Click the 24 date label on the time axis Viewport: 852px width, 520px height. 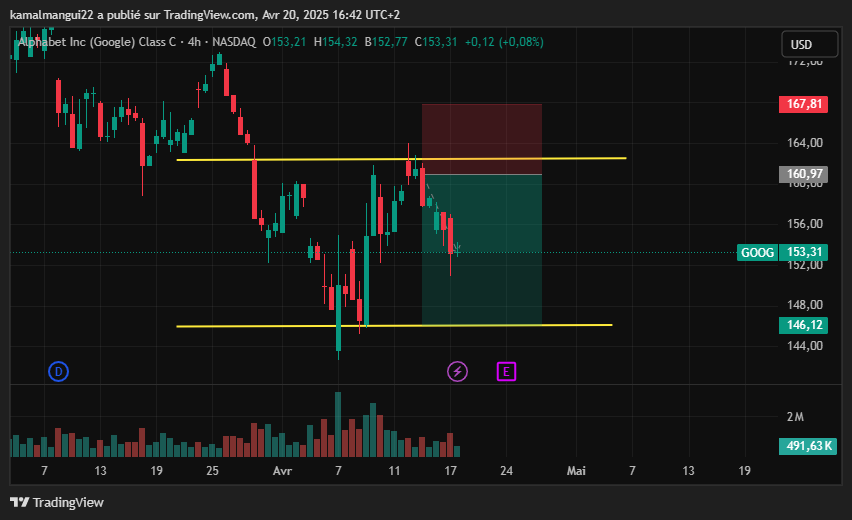click(x=506, y=471)
